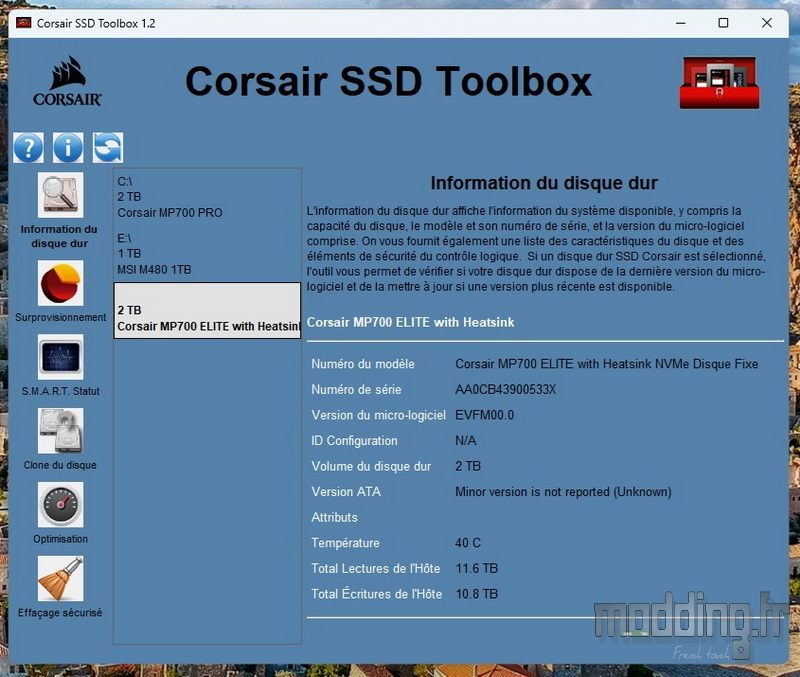Screen dimensions: 800x677
Task: Select the E:\ MSI M480 1TB drive
Action: pos(207,254)
